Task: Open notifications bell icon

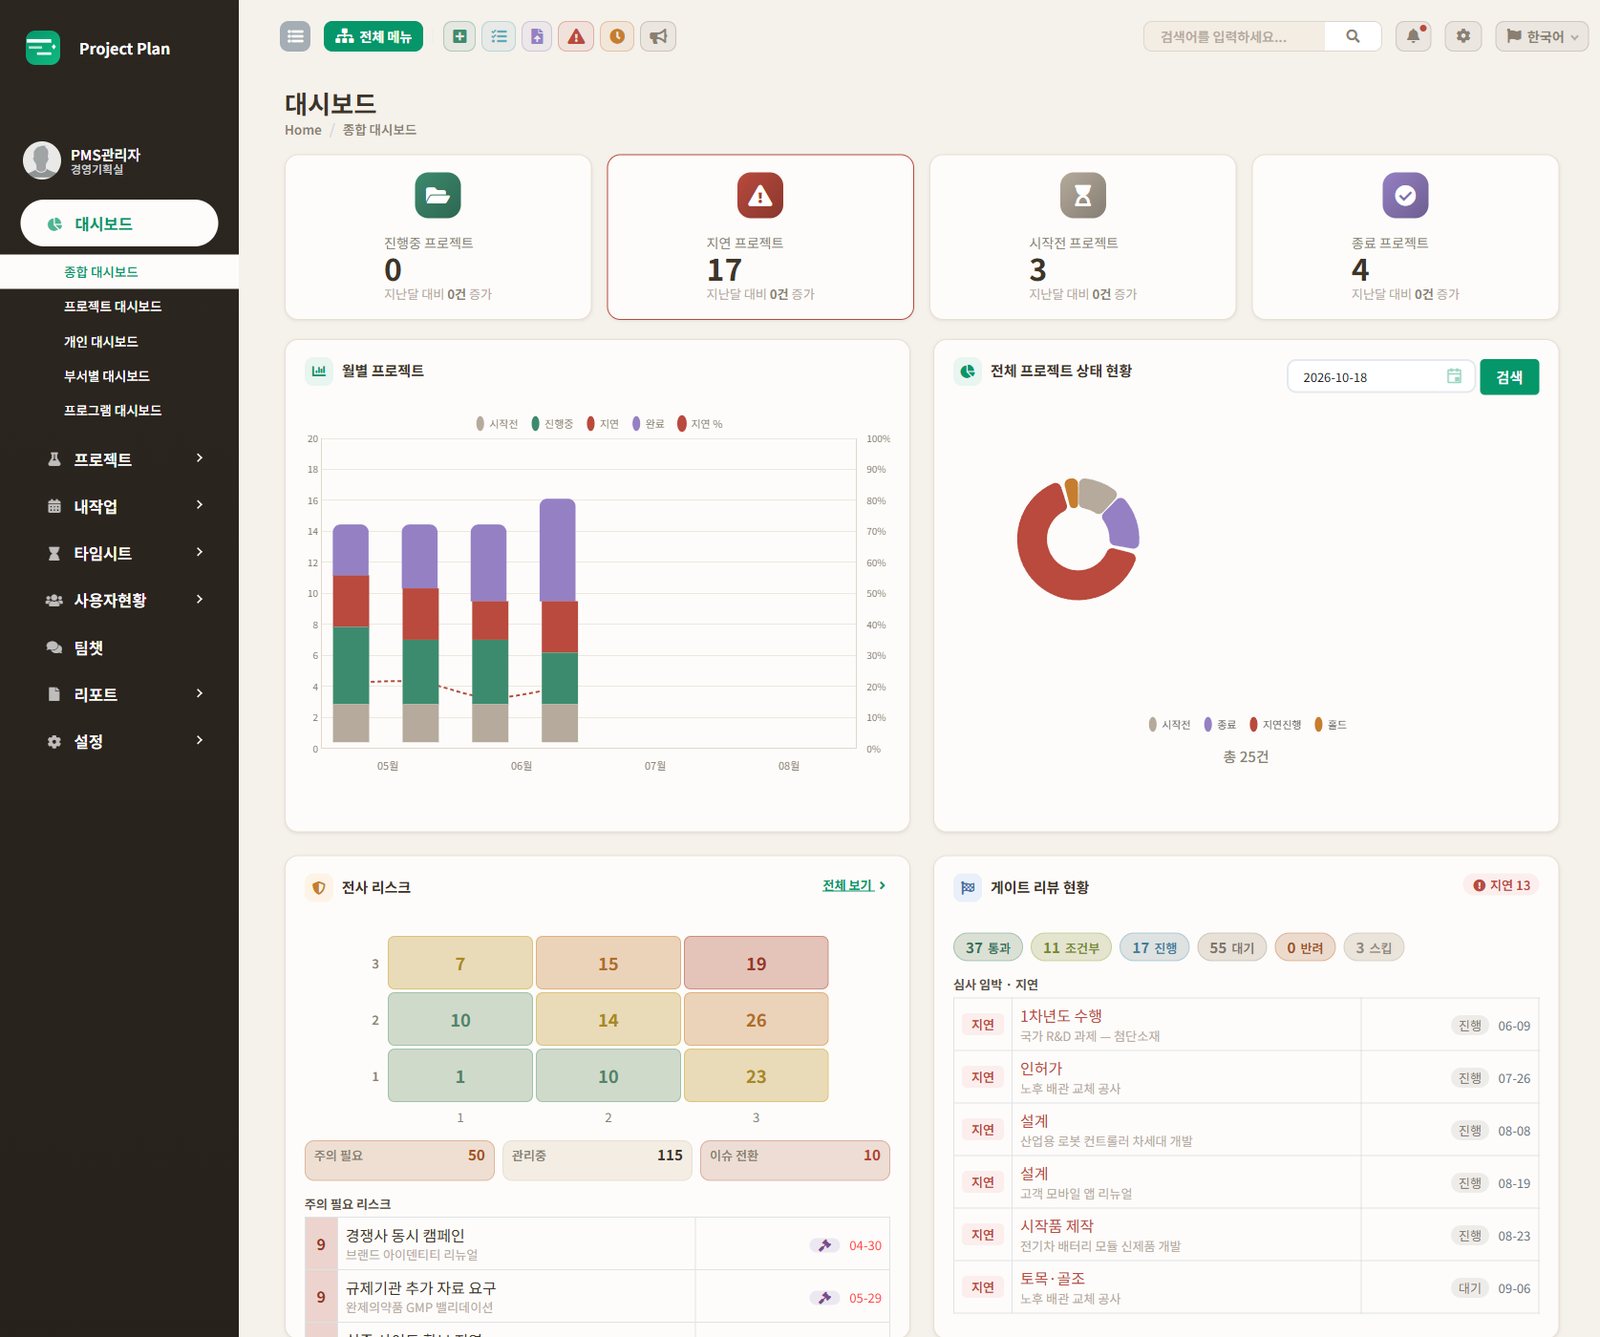Action: click(1413, 36)
